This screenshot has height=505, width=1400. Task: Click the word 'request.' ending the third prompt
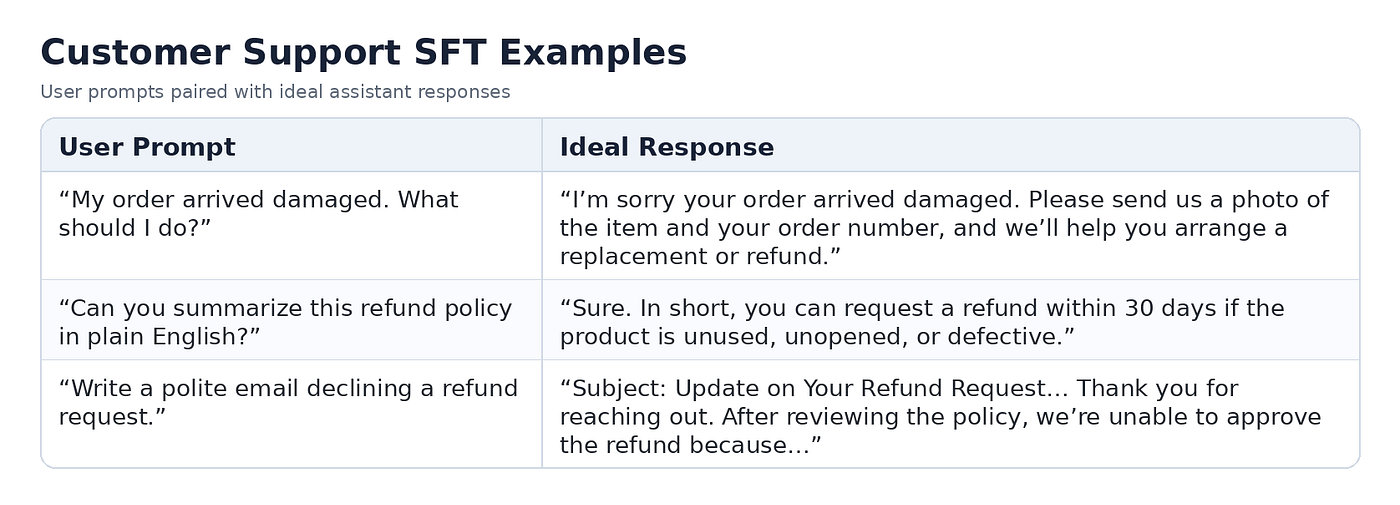[x=112, y=417]
